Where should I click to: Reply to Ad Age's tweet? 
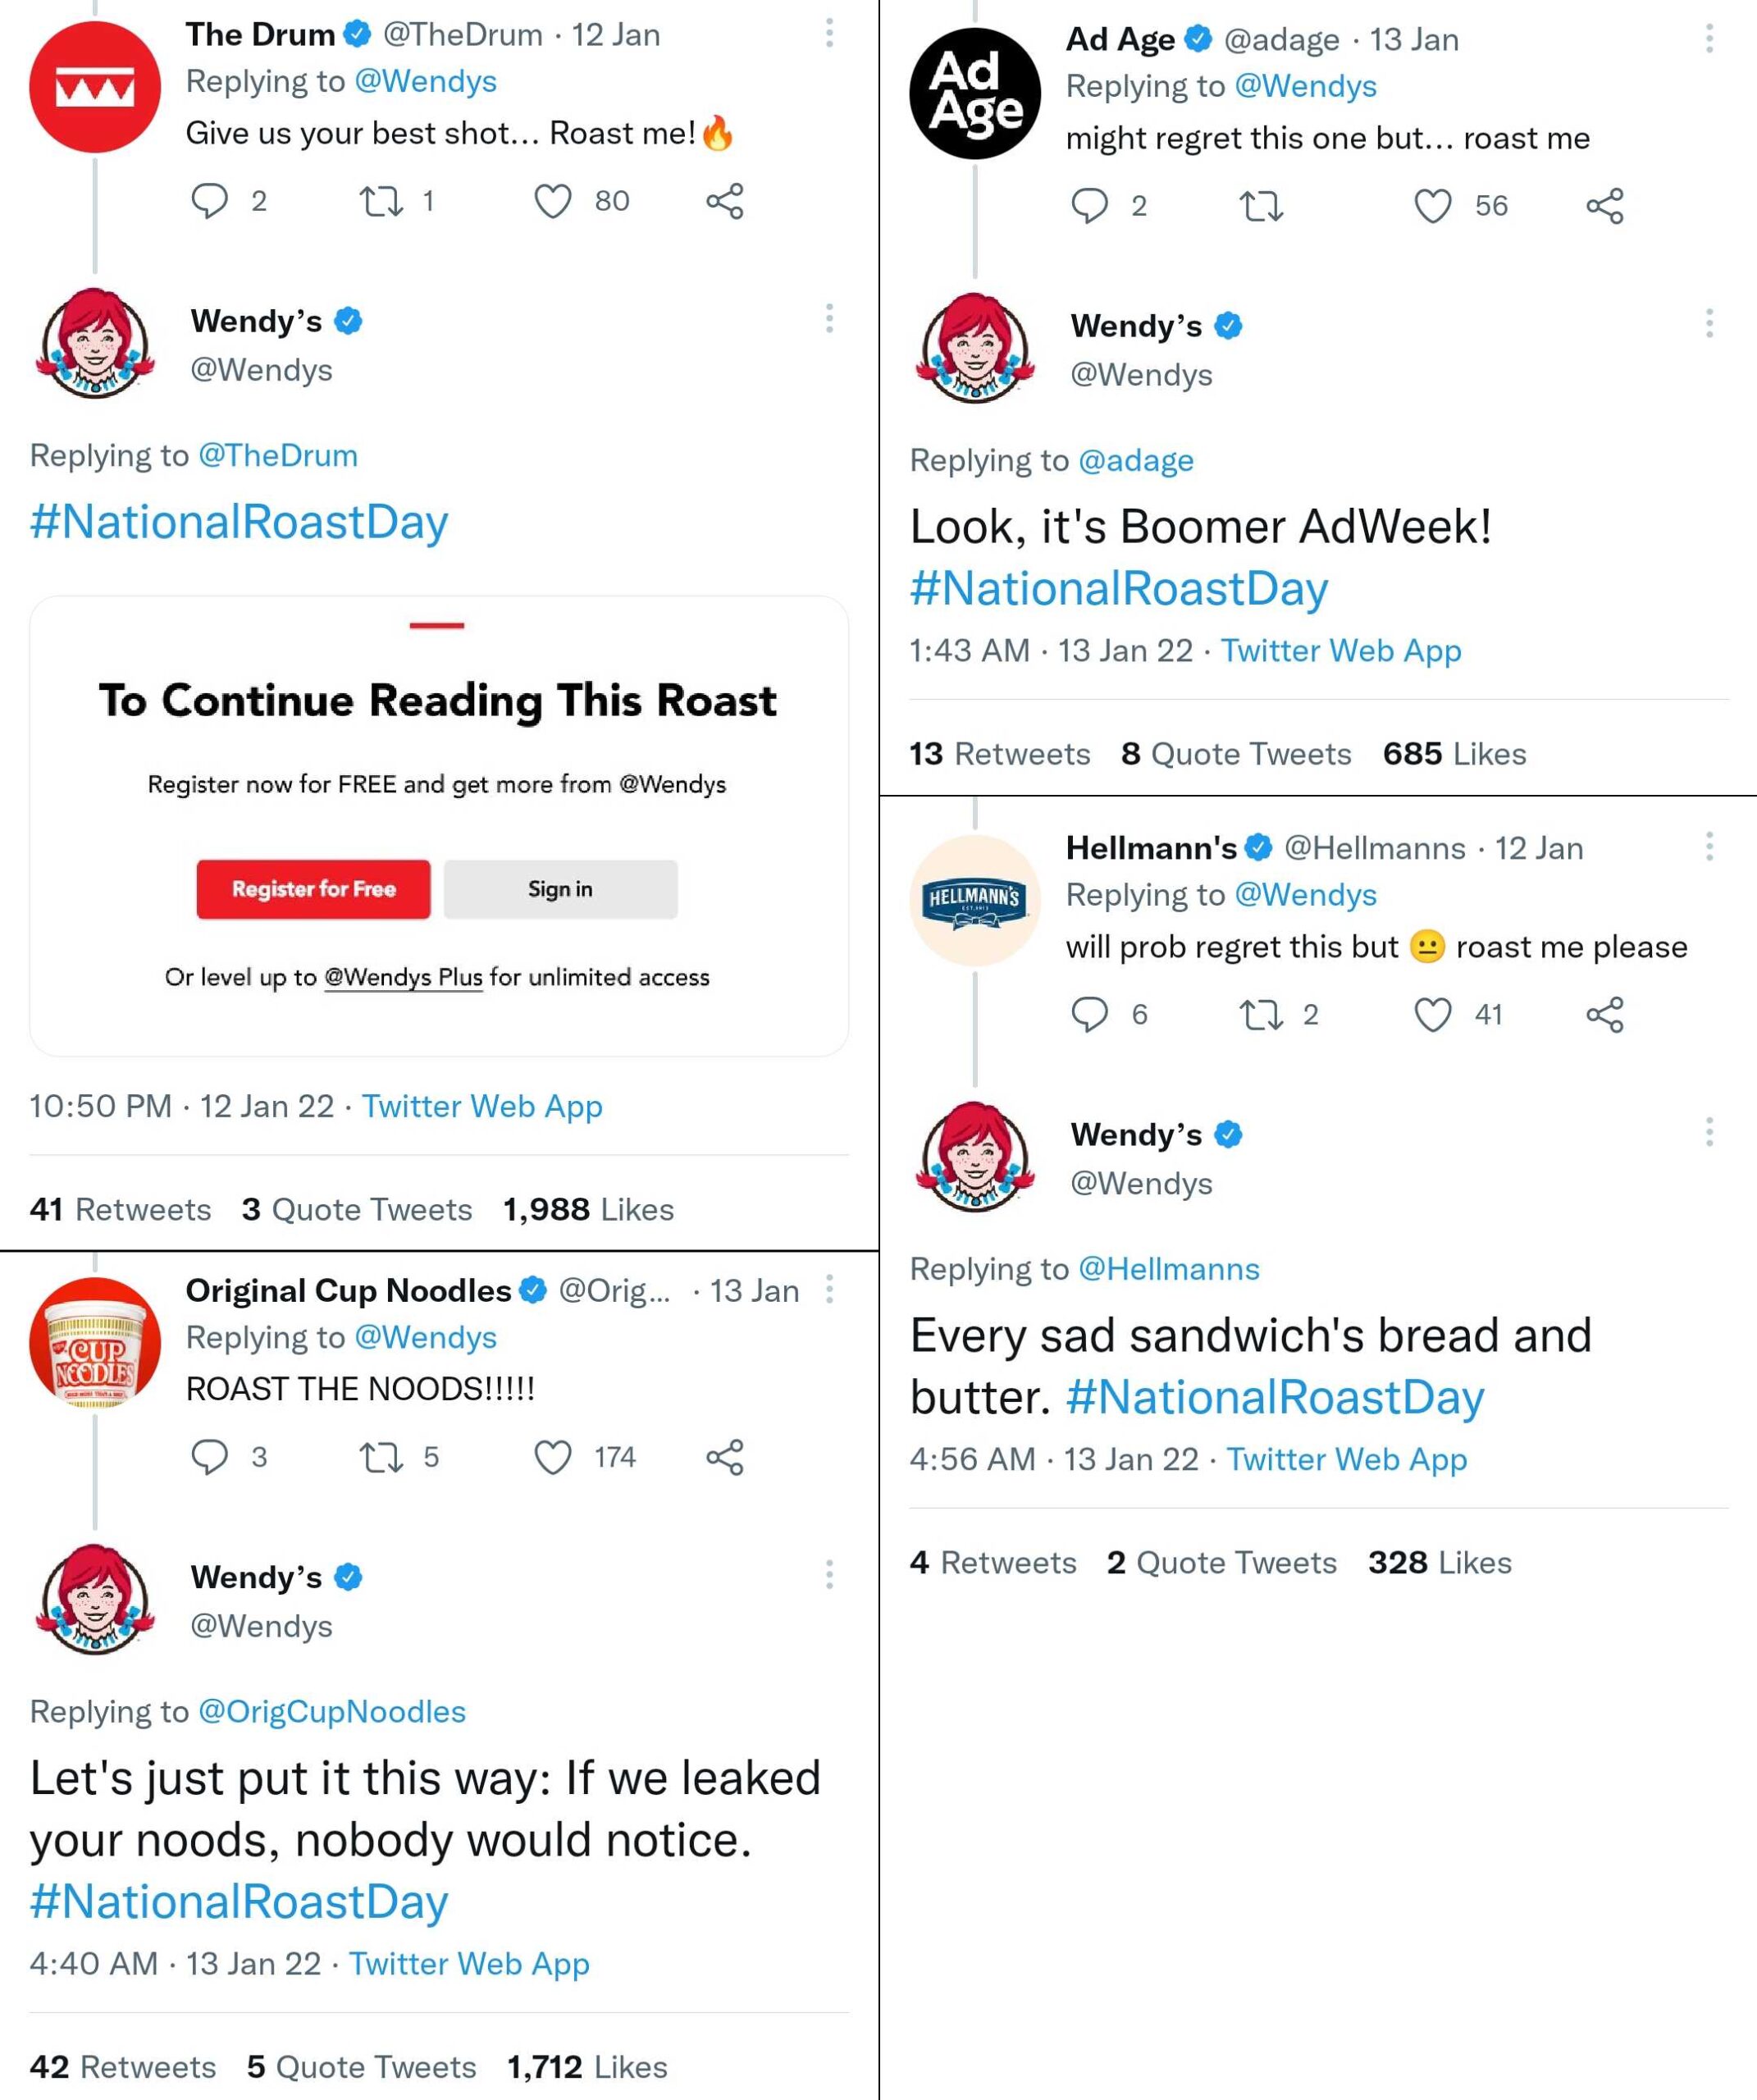[x=1089, y=206]
